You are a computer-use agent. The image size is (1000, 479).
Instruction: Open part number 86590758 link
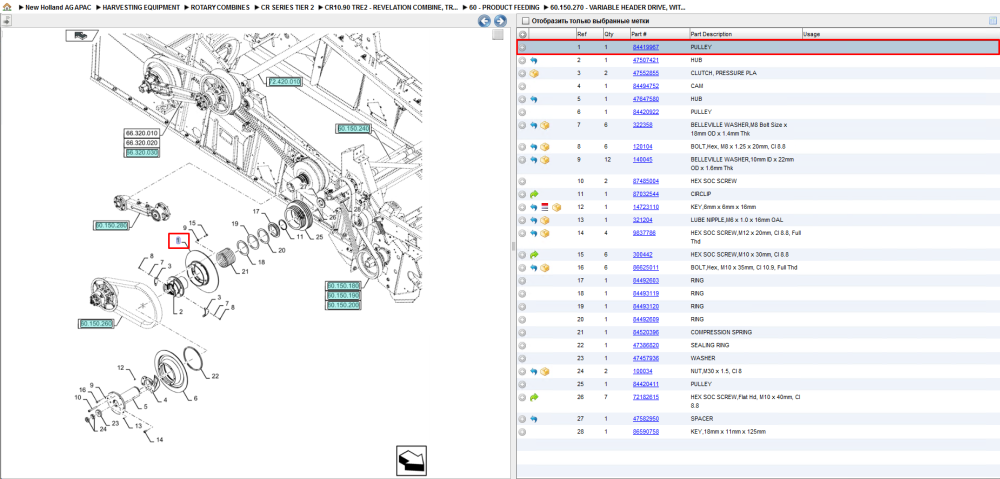[x=645, y=432]
